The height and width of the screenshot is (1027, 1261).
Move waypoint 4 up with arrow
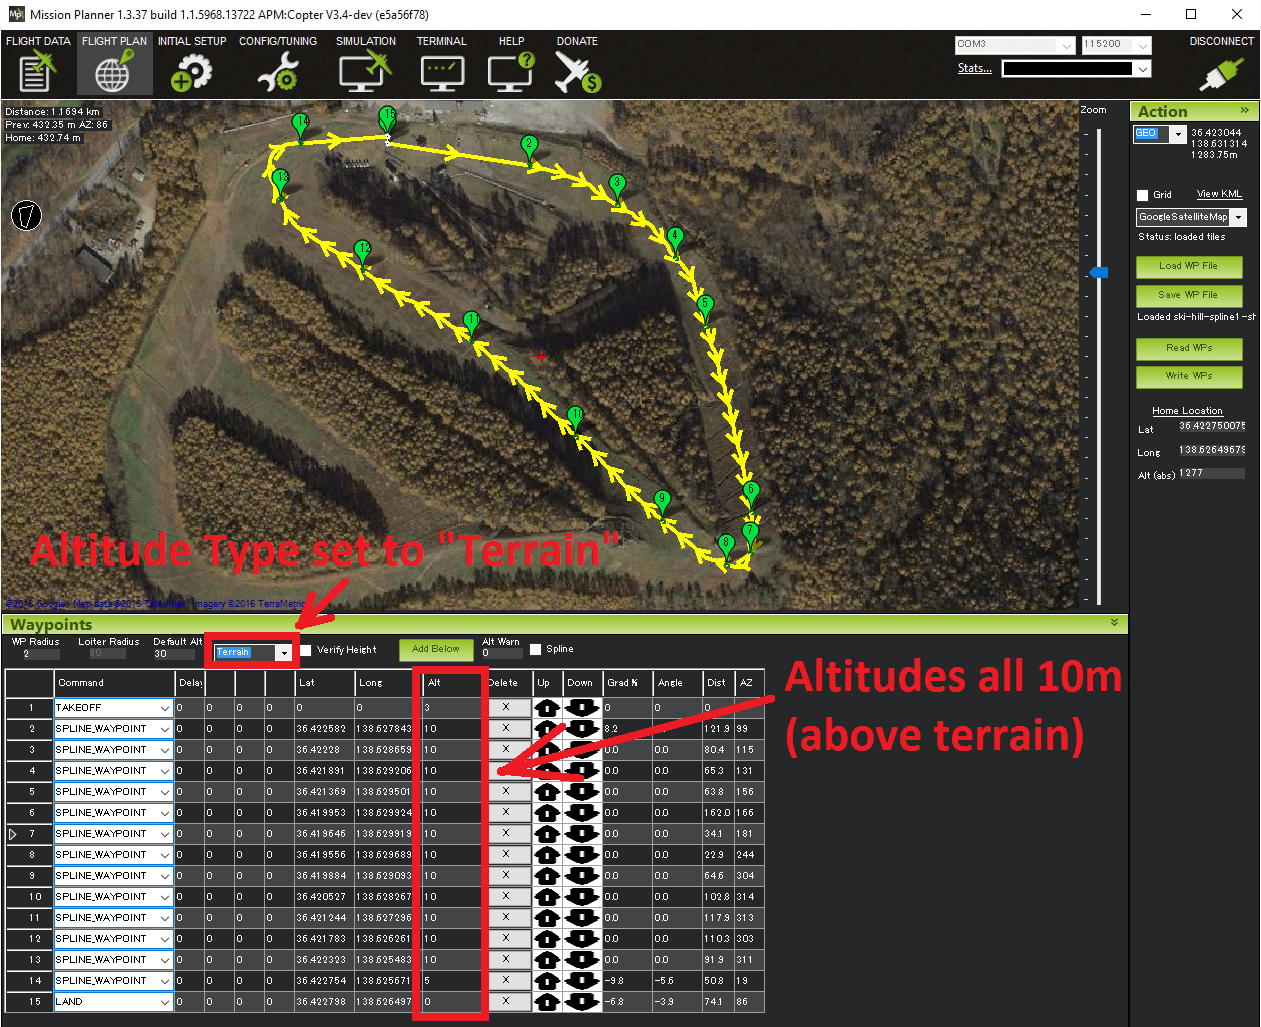[x=547, y=771]
